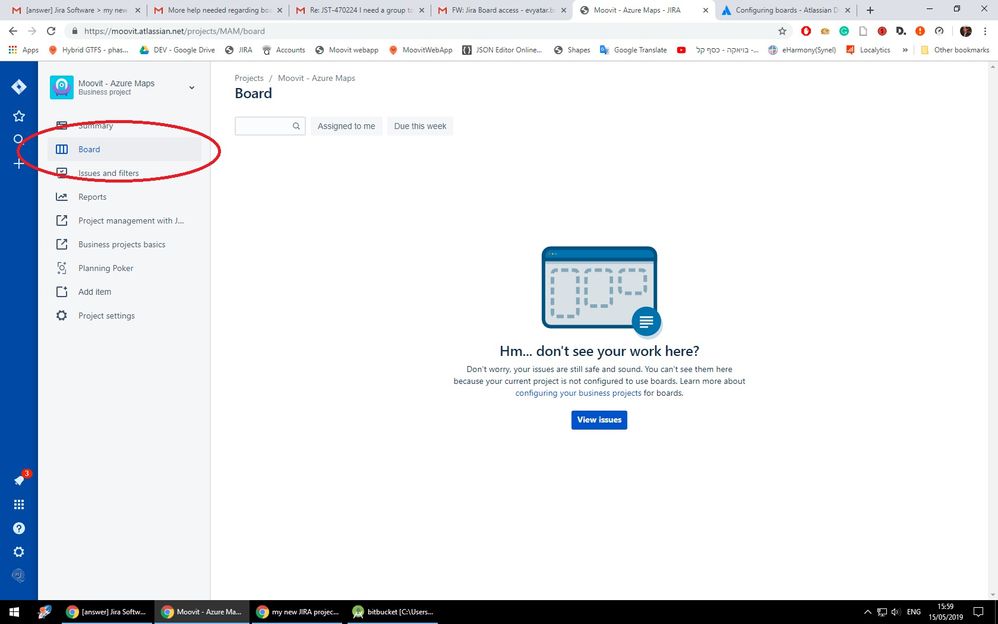Switch to 'my new JIRA projec...' taskbar window
998x624 pixels.
pyautogui.click(x=297, y=612)
